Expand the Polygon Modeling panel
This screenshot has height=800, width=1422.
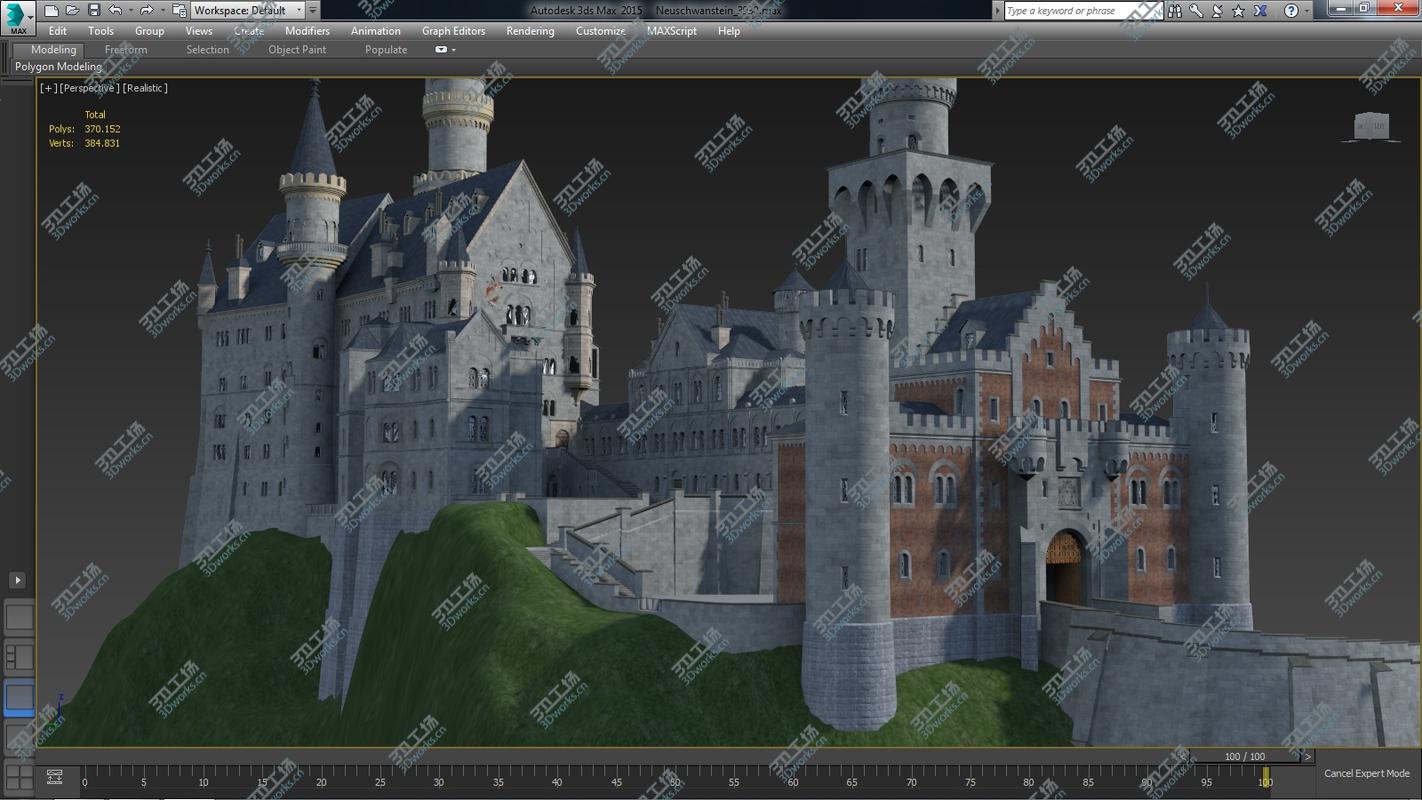(x=58, y=67)
